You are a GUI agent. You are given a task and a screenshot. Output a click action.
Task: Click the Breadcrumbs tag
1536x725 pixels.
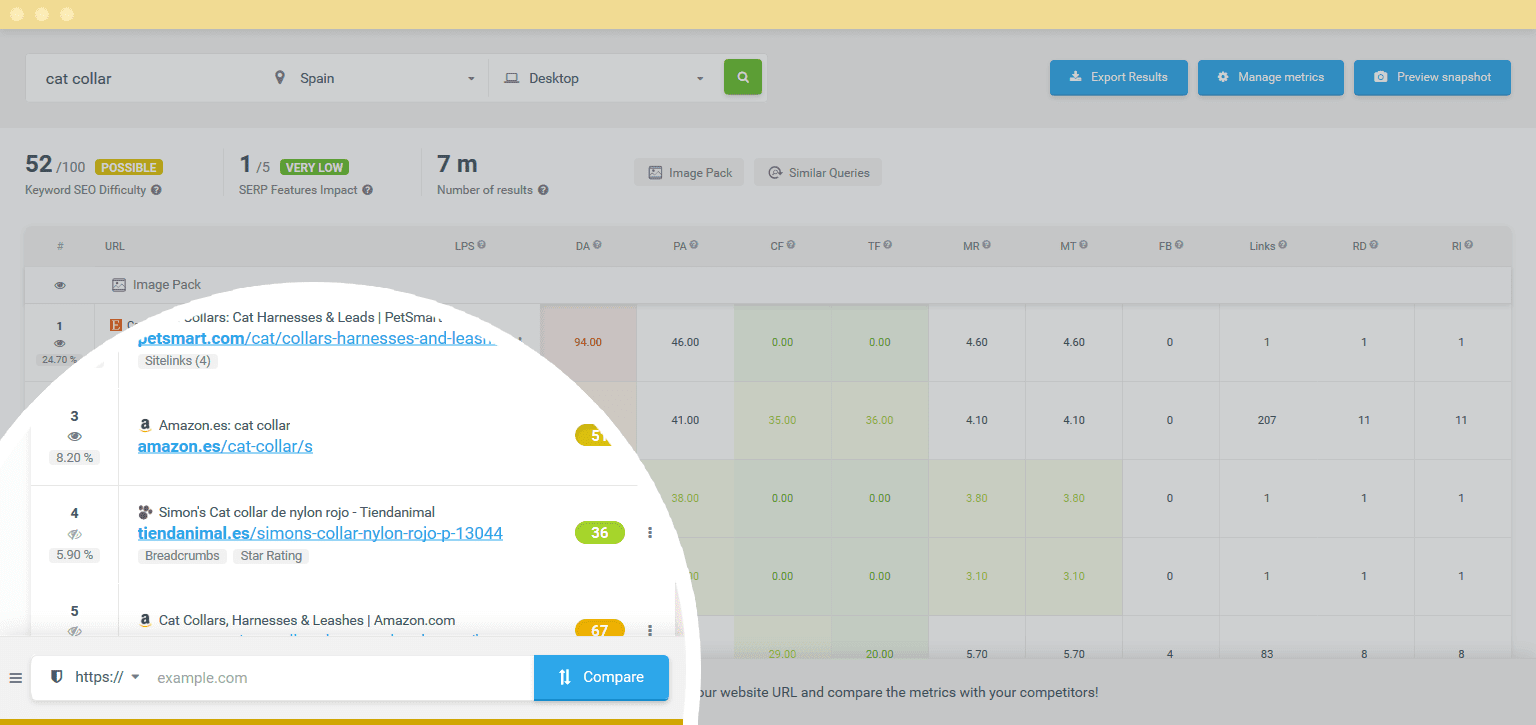click(x=182, y=556)
